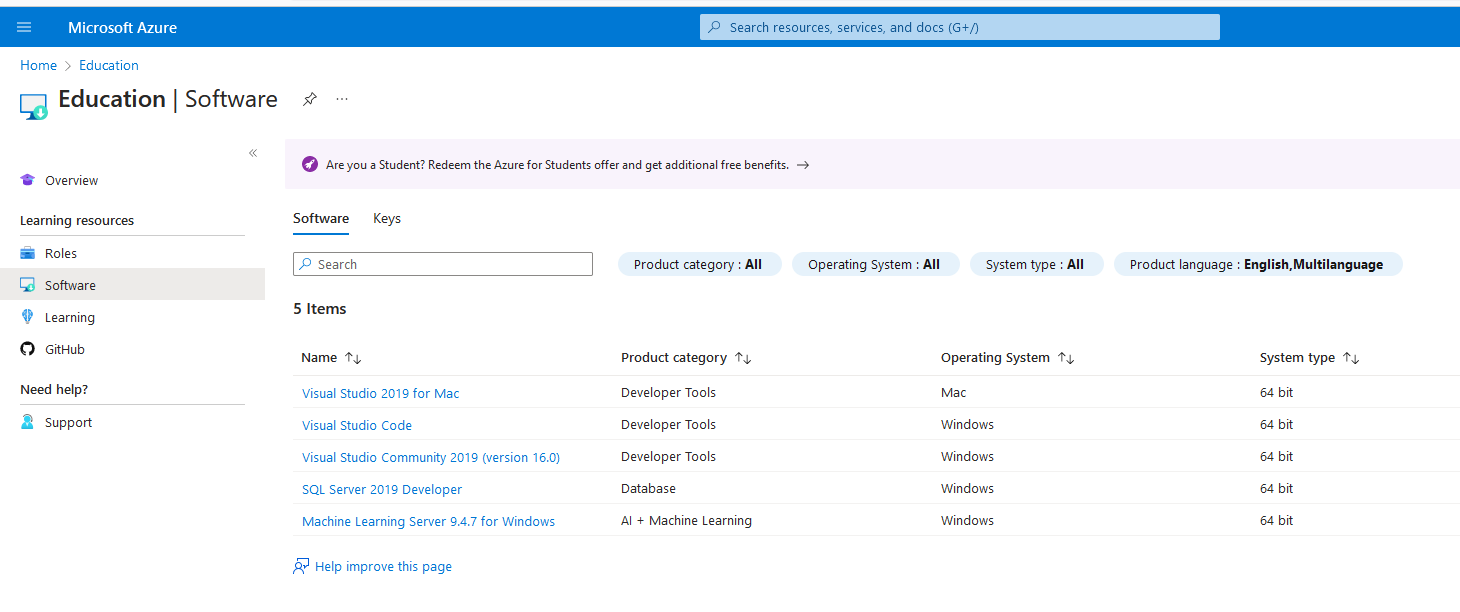Click the Roles briefcase icon

(27, 254)
